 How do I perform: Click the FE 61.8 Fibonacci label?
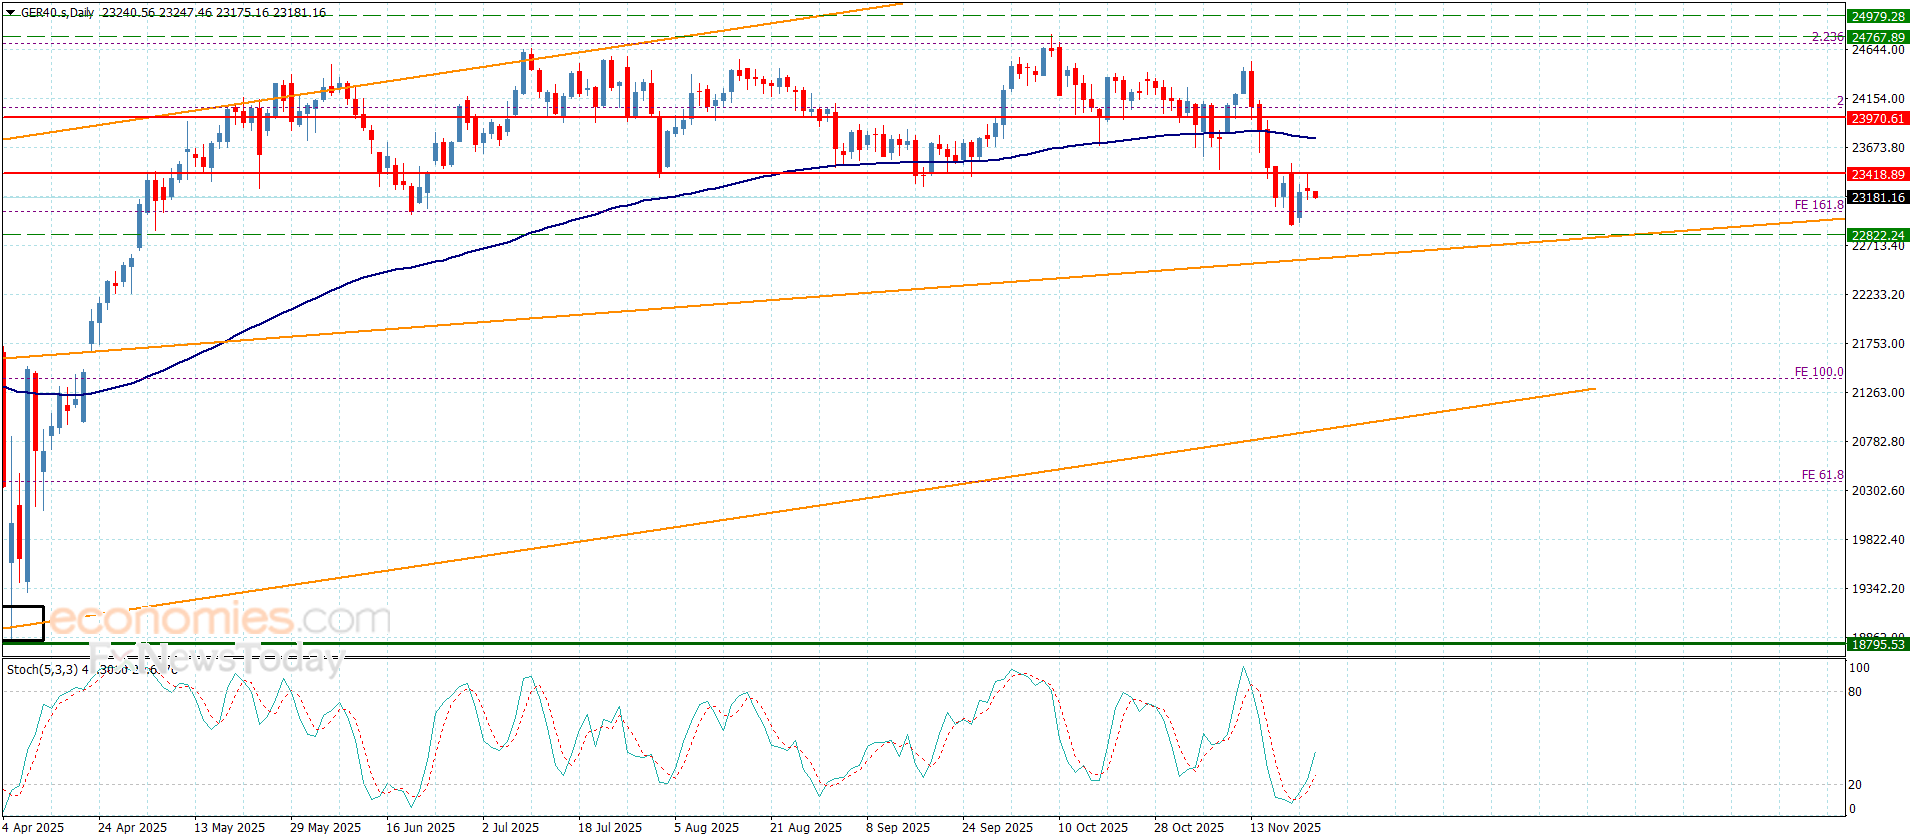click(1822, 475)
